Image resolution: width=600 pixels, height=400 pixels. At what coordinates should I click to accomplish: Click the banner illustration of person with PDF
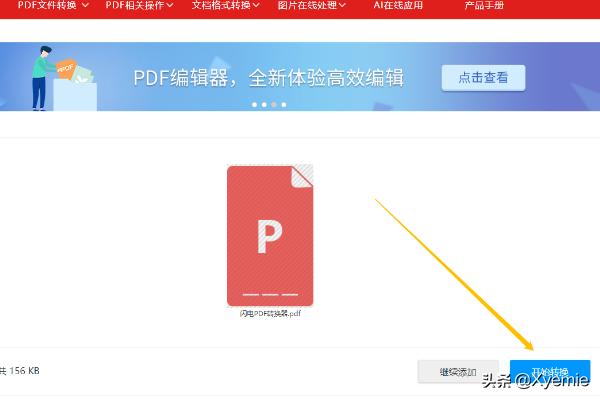(62, 78)
